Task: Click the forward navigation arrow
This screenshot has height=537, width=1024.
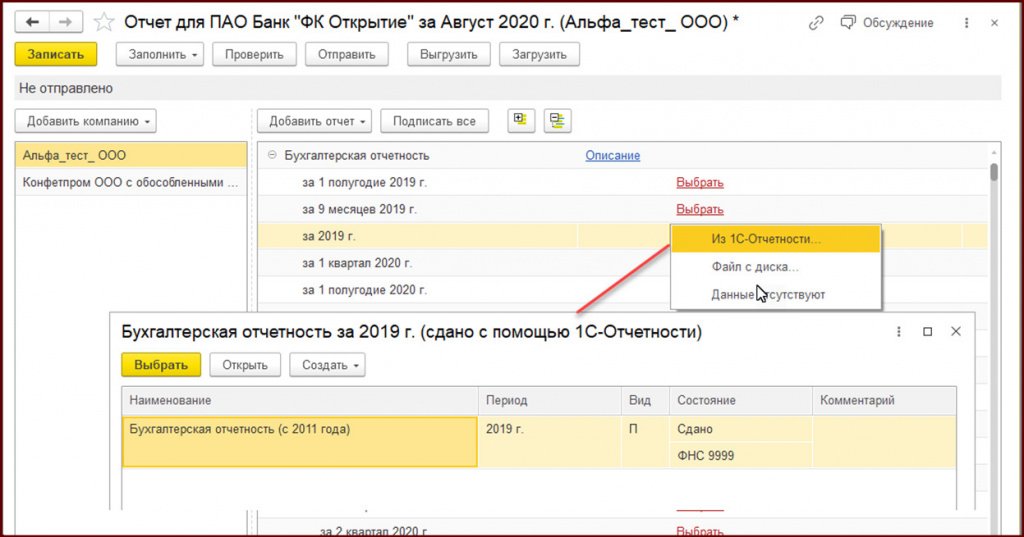Action: click(x=66, y=22)
